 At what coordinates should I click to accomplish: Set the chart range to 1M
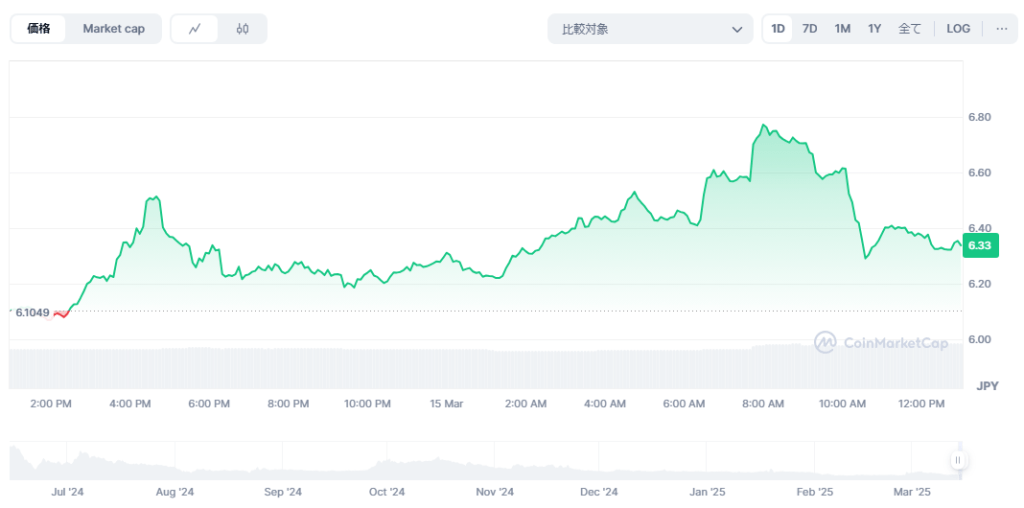842,29
